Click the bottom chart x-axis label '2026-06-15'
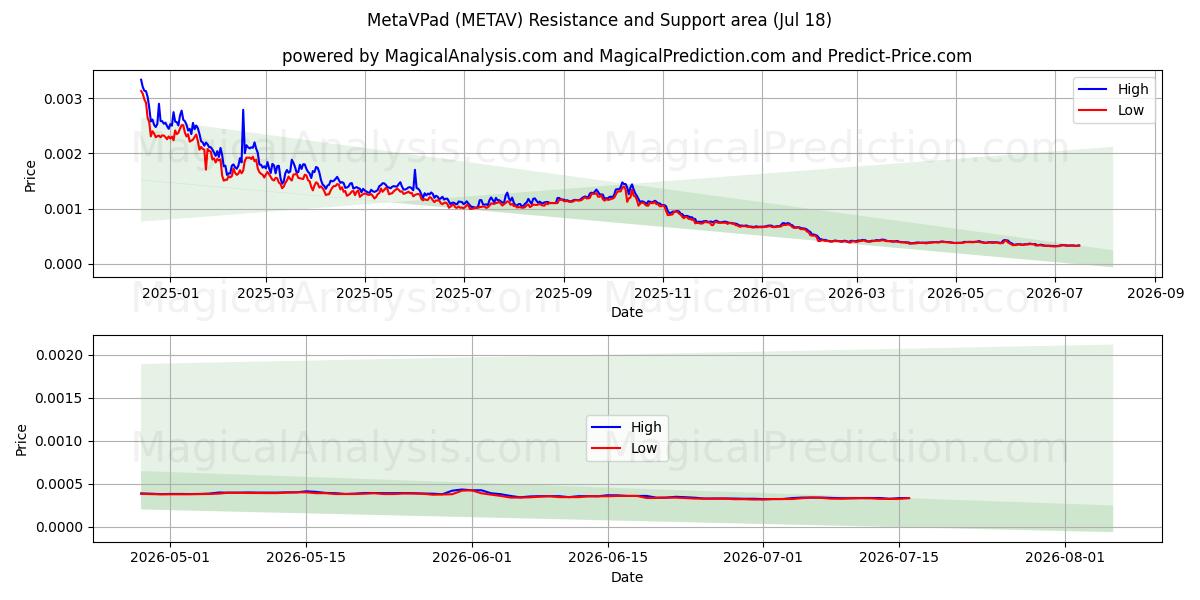 pyautogui.click(x=607, y=559)
